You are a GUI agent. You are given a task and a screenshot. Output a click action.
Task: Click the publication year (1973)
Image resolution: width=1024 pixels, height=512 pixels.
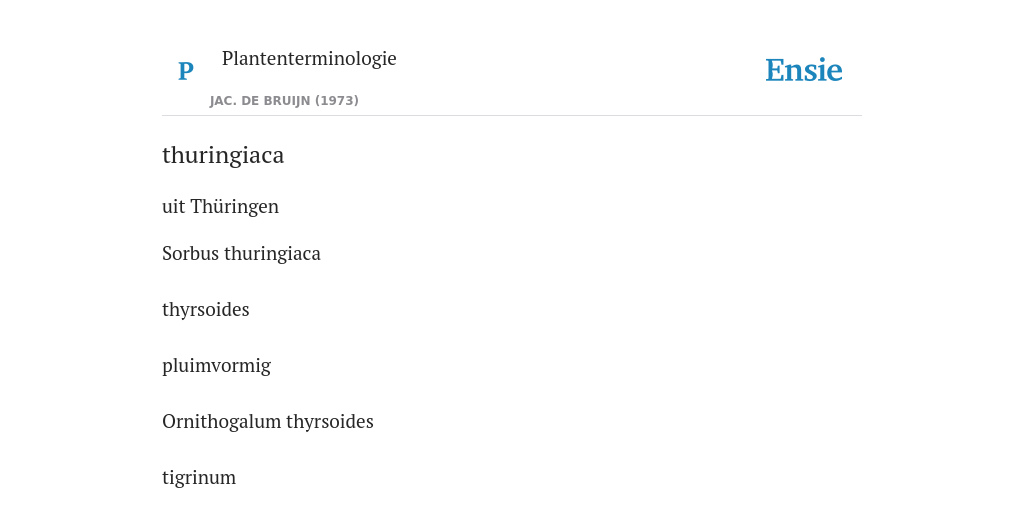point(337,101)
